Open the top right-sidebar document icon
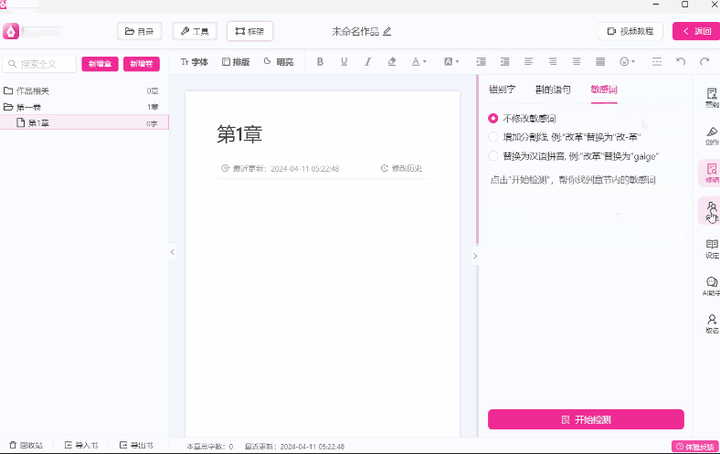Viewport: 720px width, 454px height. click(x=711, y=98)
